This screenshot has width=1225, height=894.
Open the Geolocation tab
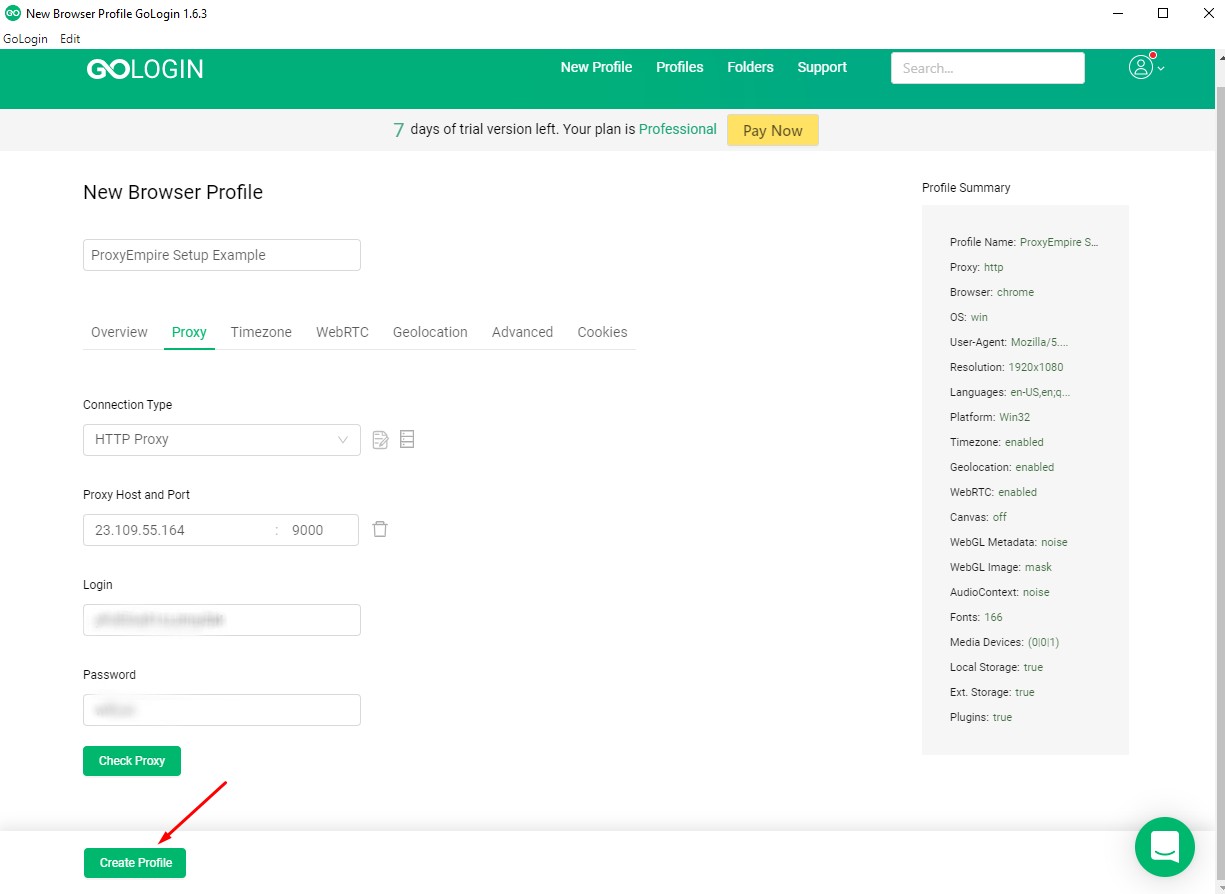click(430, 332)
